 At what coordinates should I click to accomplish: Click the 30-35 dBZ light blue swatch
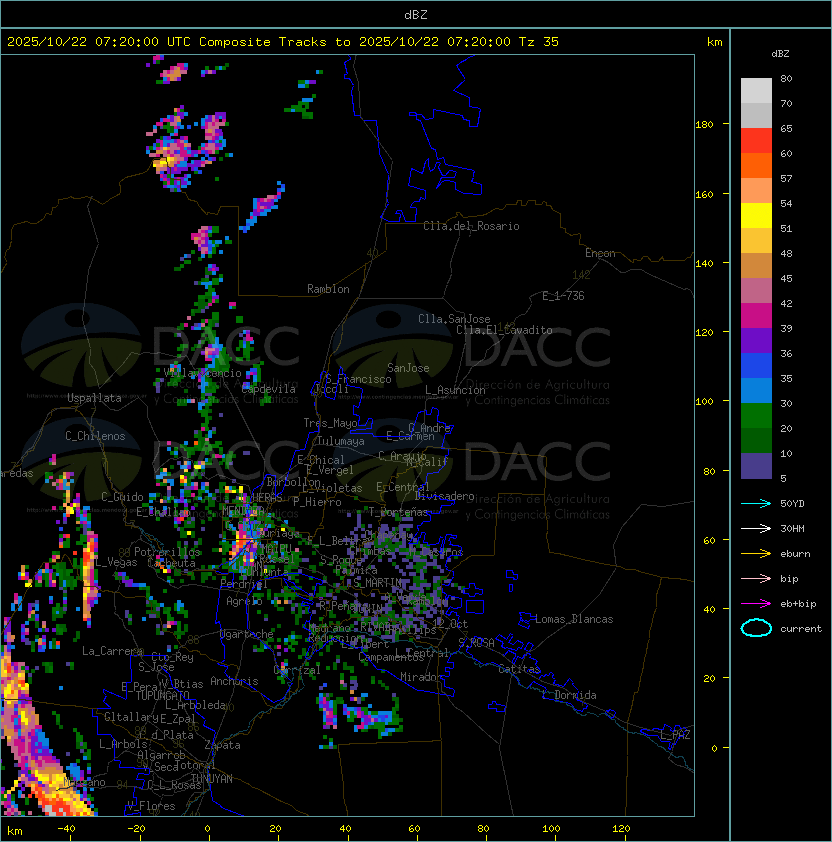756,391
